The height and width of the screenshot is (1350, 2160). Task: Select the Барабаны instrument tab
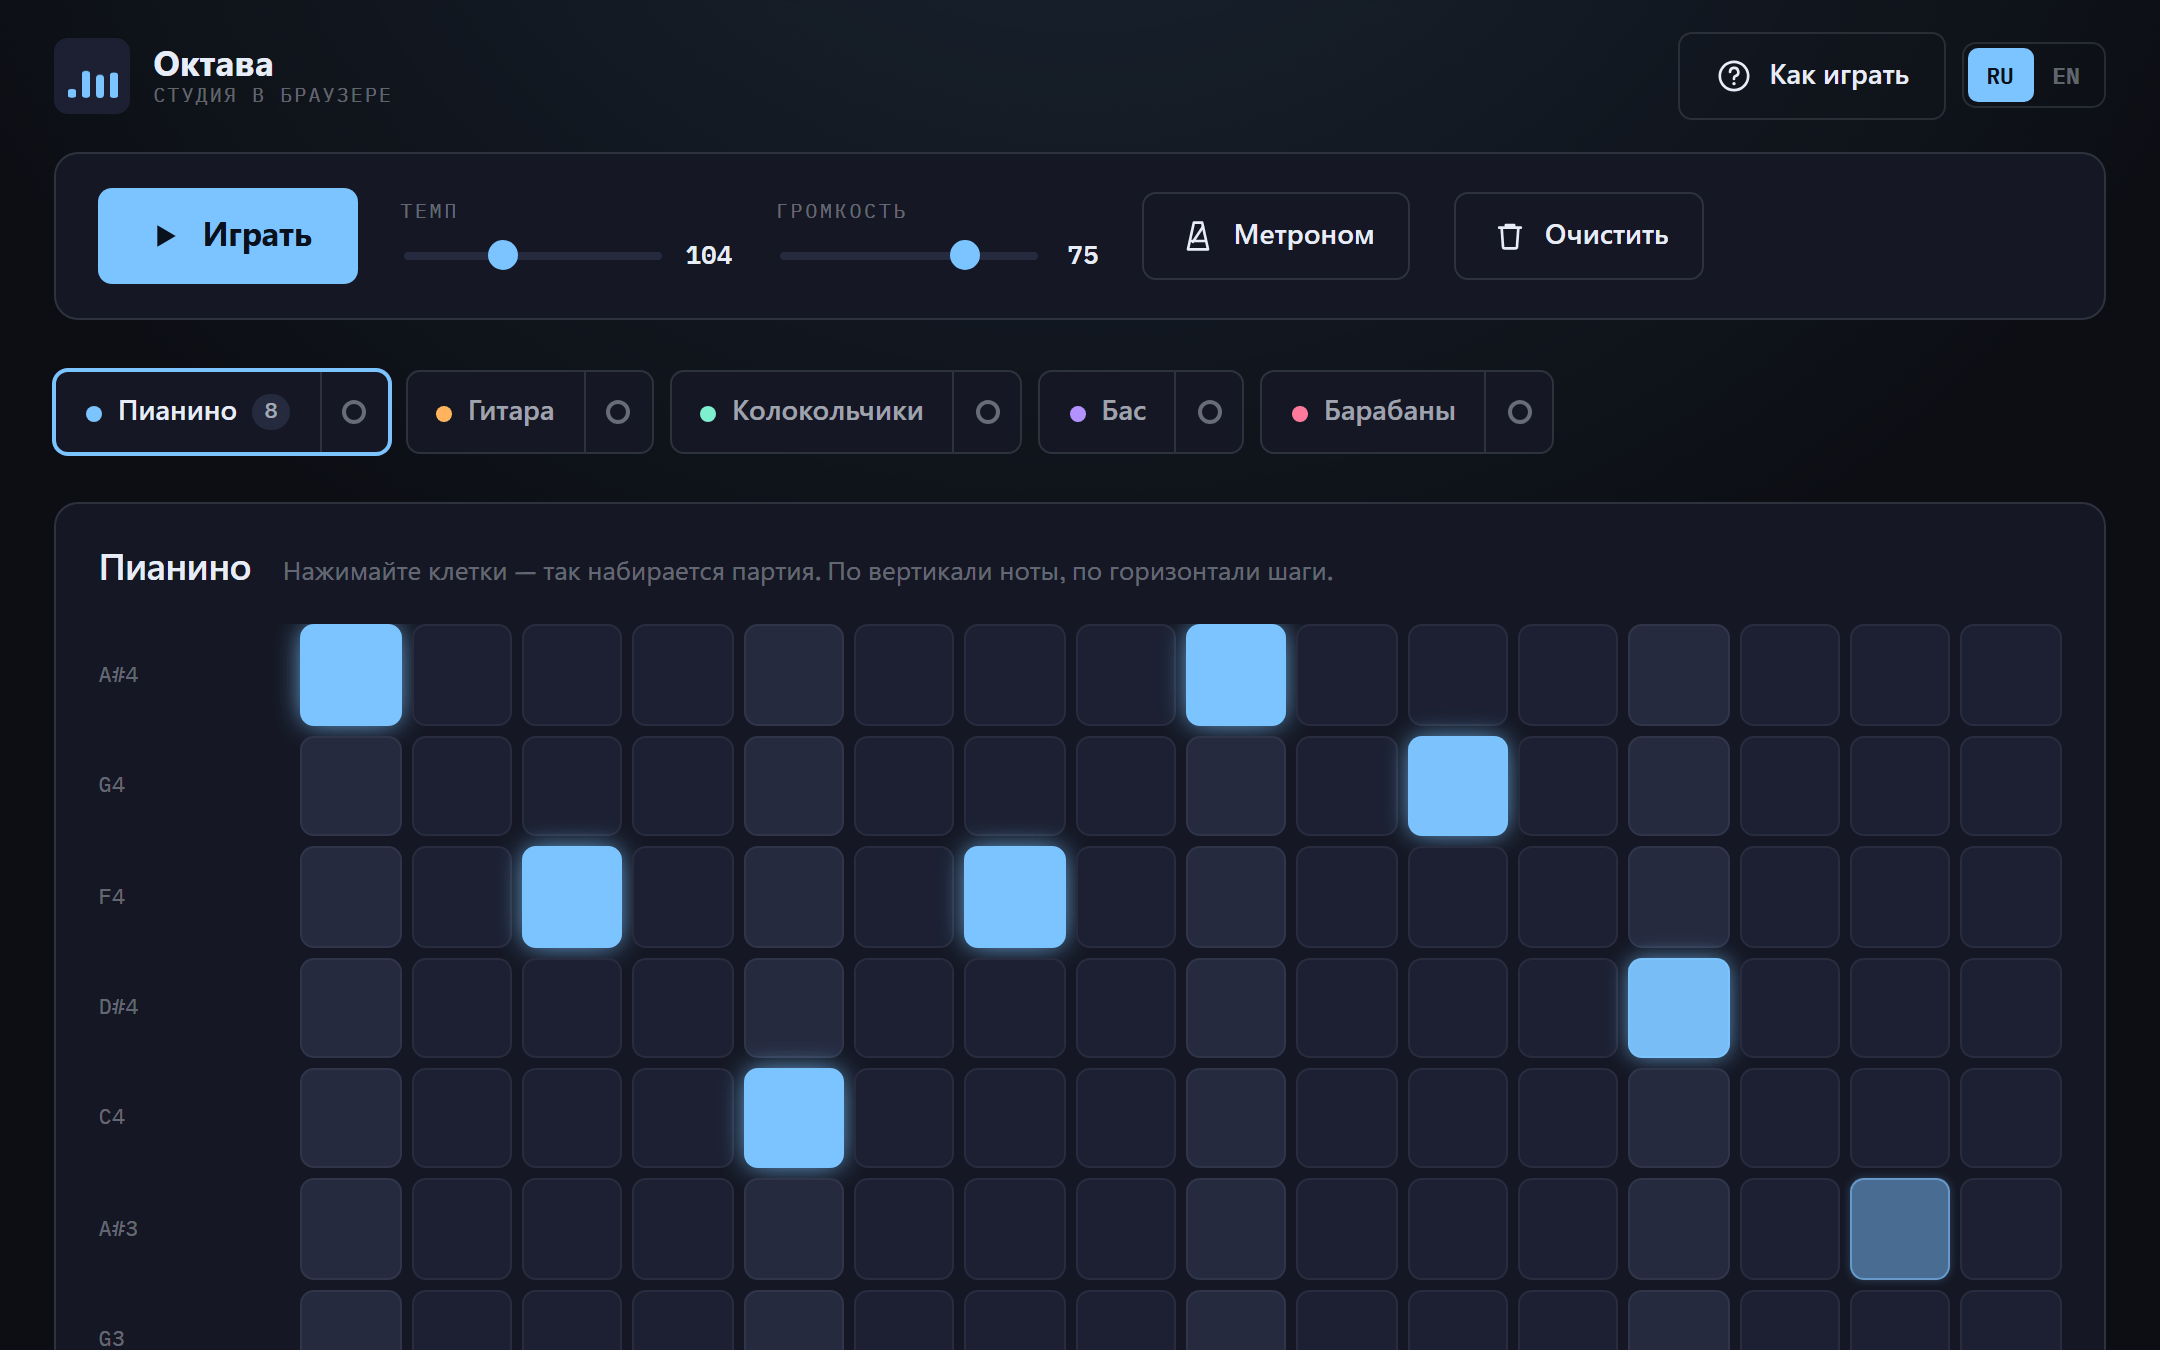coord(1374,412)
